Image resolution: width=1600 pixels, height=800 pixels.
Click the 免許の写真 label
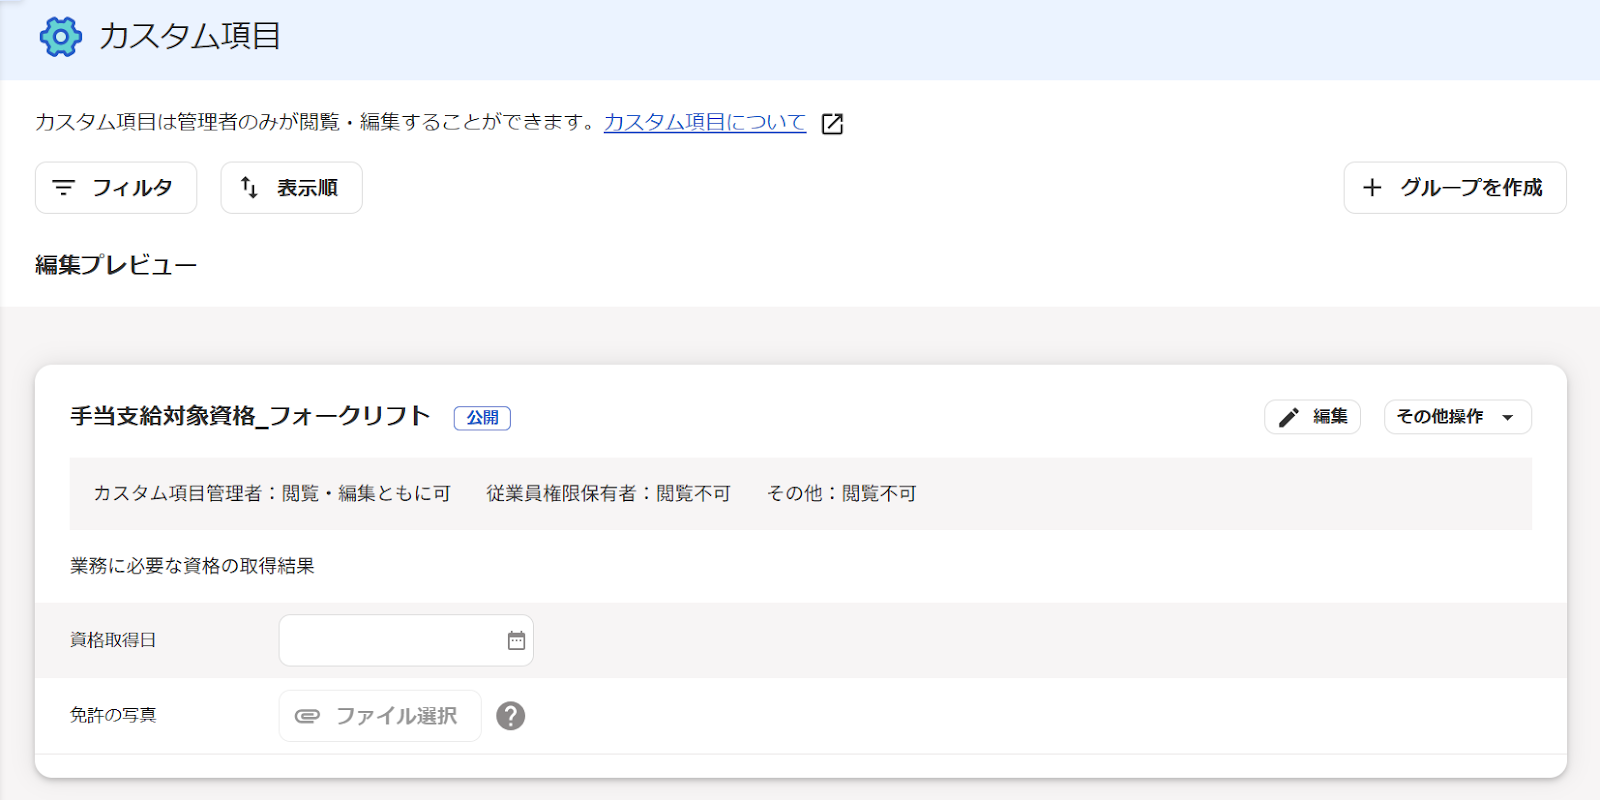pos(113,715)
